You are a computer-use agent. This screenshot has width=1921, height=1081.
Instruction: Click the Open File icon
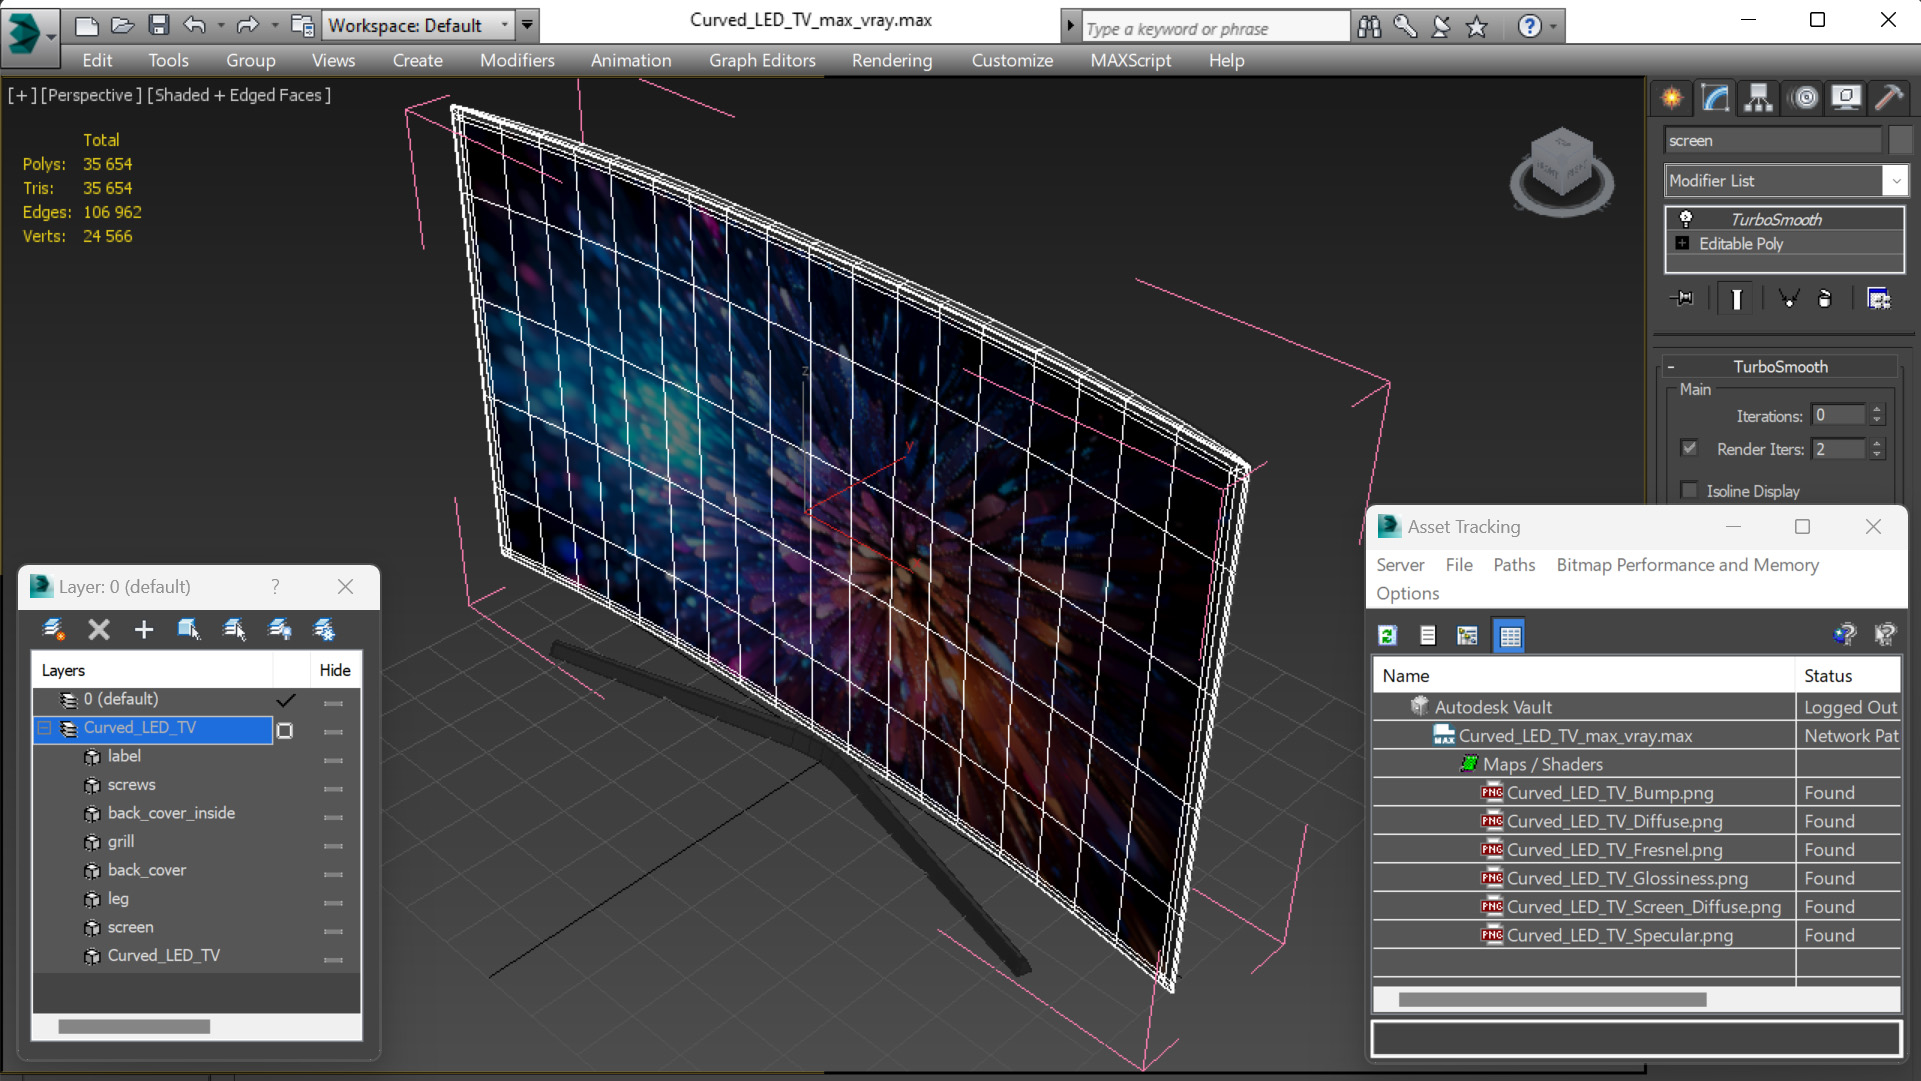pyautogui.click(x=123, y=25)
